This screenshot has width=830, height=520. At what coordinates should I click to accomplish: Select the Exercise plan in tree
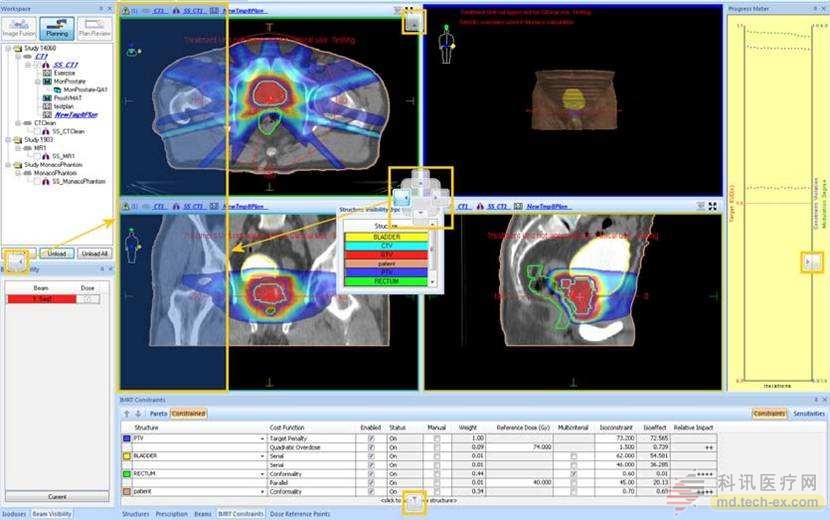(x=64, y=73)
